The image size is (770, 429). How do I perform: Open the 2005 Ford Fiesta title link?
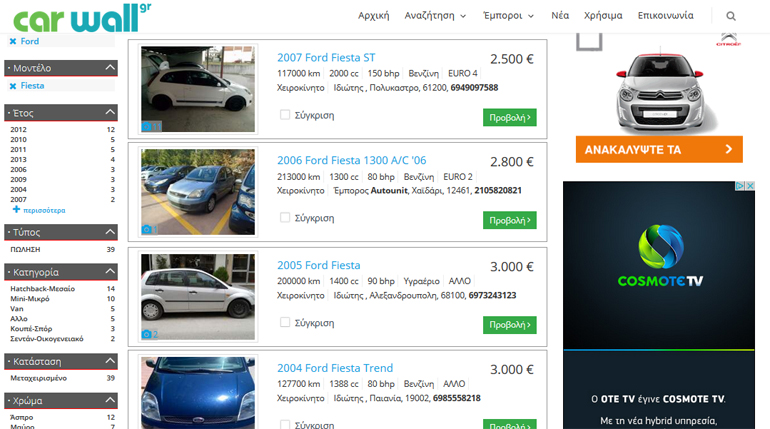click(x=319, y=266)
